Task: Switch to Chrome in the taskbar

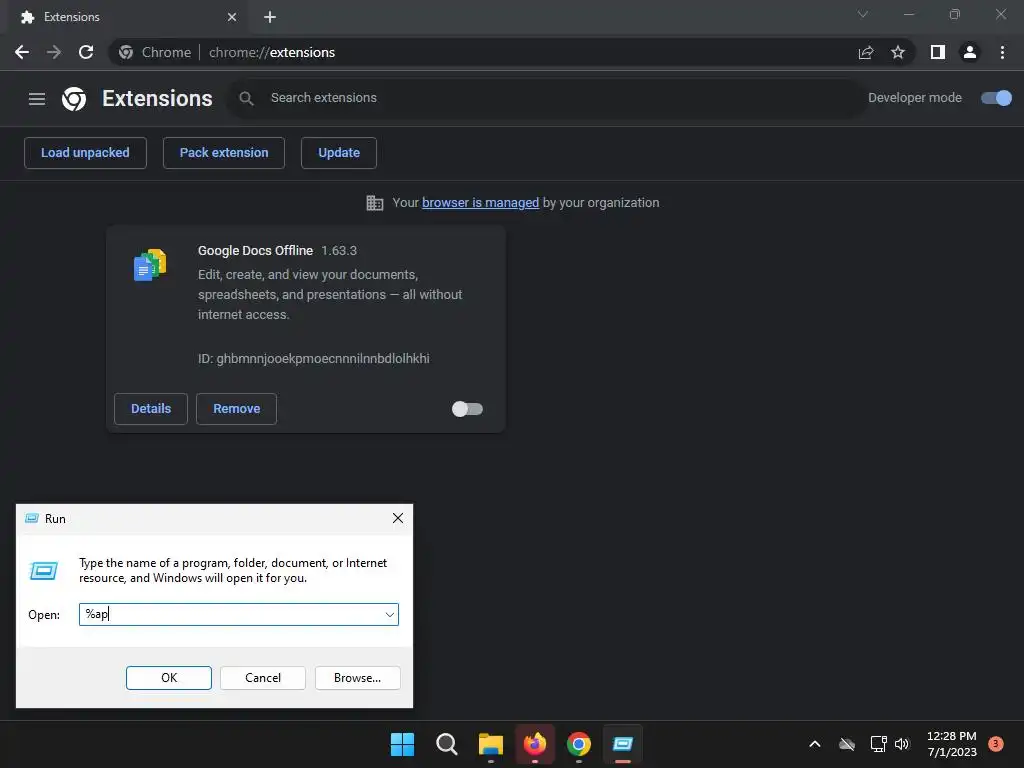Action: click(x=579, y=744)
